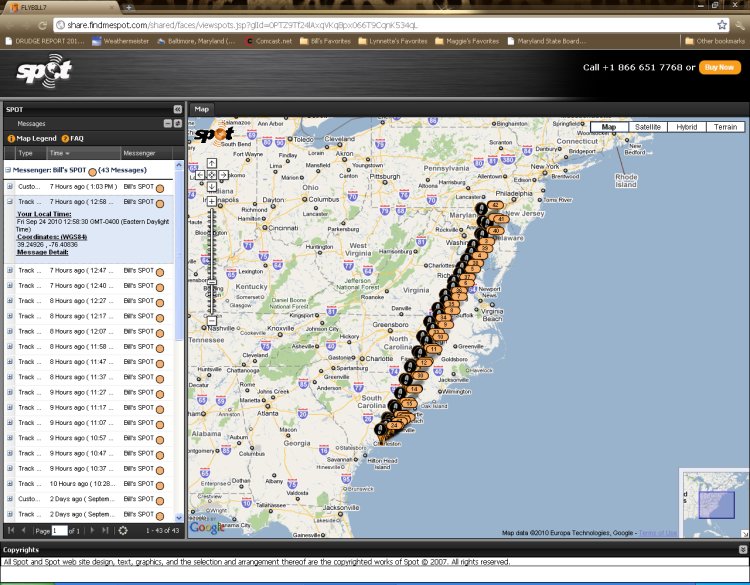
Task: Minimize the Messages section with minus icon
Action: 167,123
